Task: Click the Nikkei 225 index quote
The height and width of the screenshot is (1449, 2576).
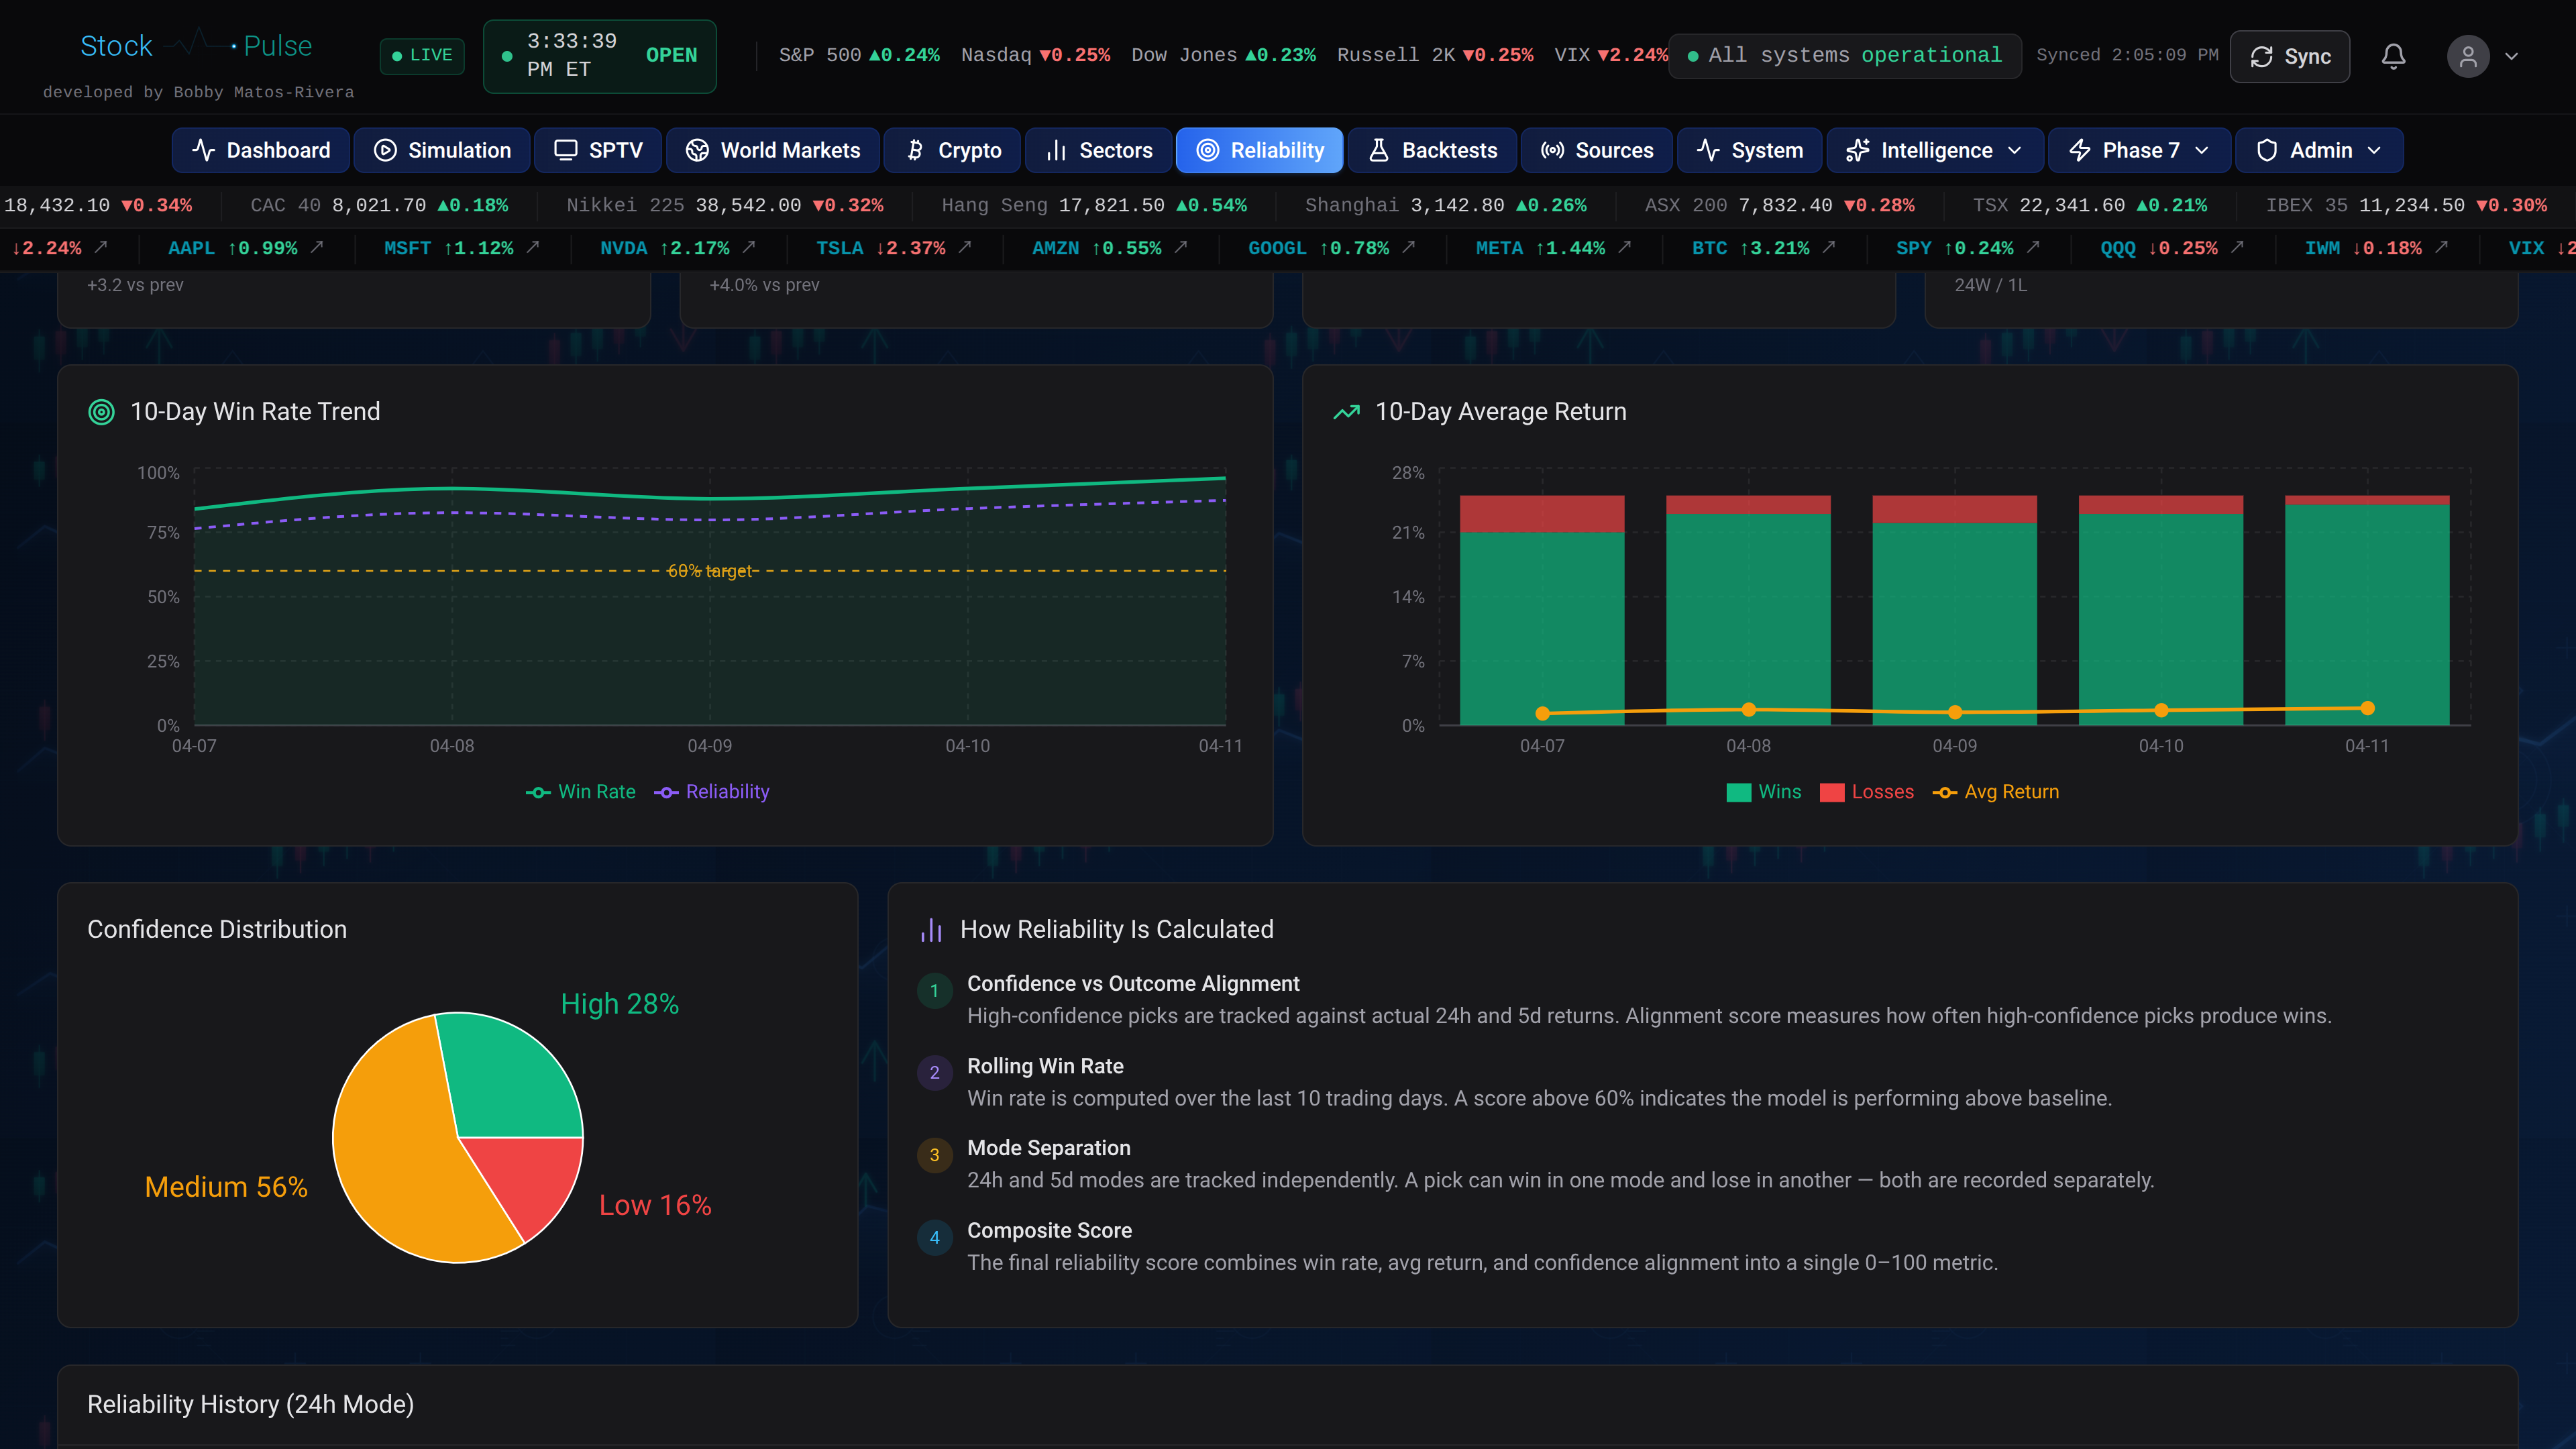Action: point(725,205)
